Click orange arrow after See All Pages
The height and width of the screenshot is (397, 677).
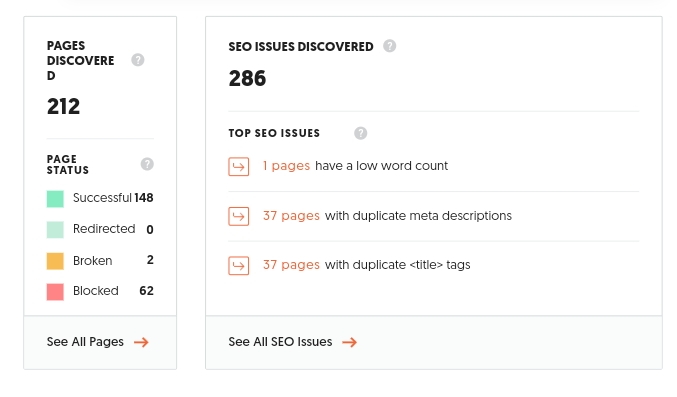click(141, 343)
